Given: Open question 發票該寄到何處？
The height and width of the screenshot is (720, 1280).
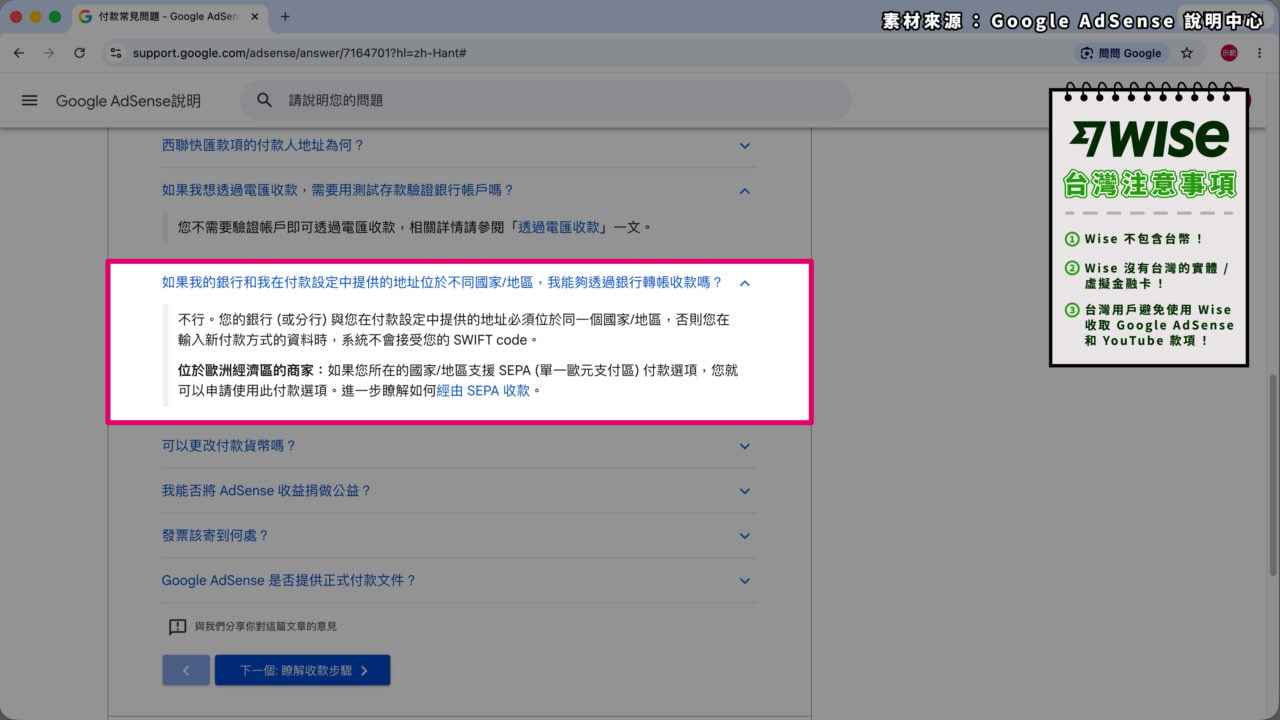Looking at the screenshot, I should pos(215,536).
